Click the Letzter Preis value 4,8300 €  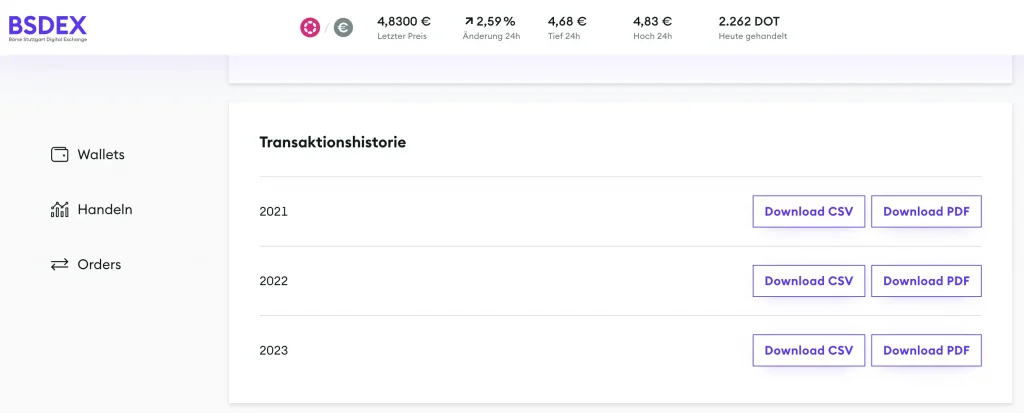click(403, 21)
